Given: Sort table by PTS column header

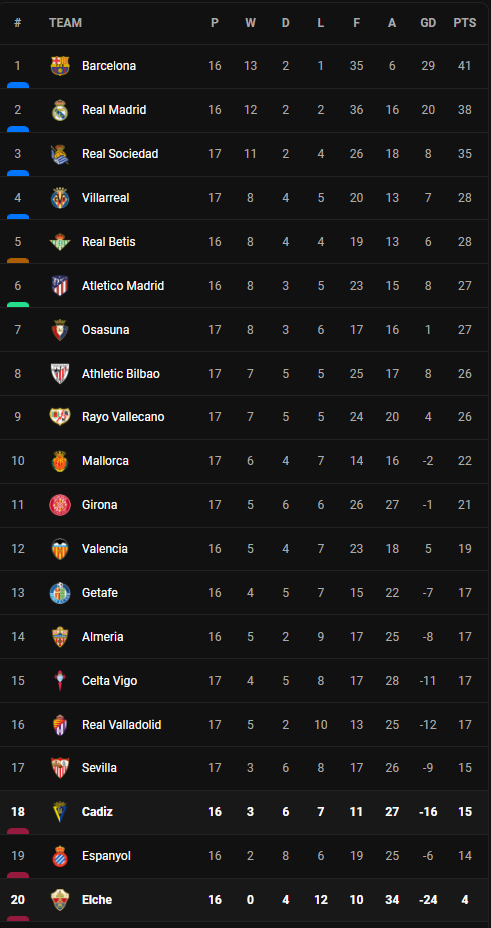Looking at the screenshot, I should point(464,23).
